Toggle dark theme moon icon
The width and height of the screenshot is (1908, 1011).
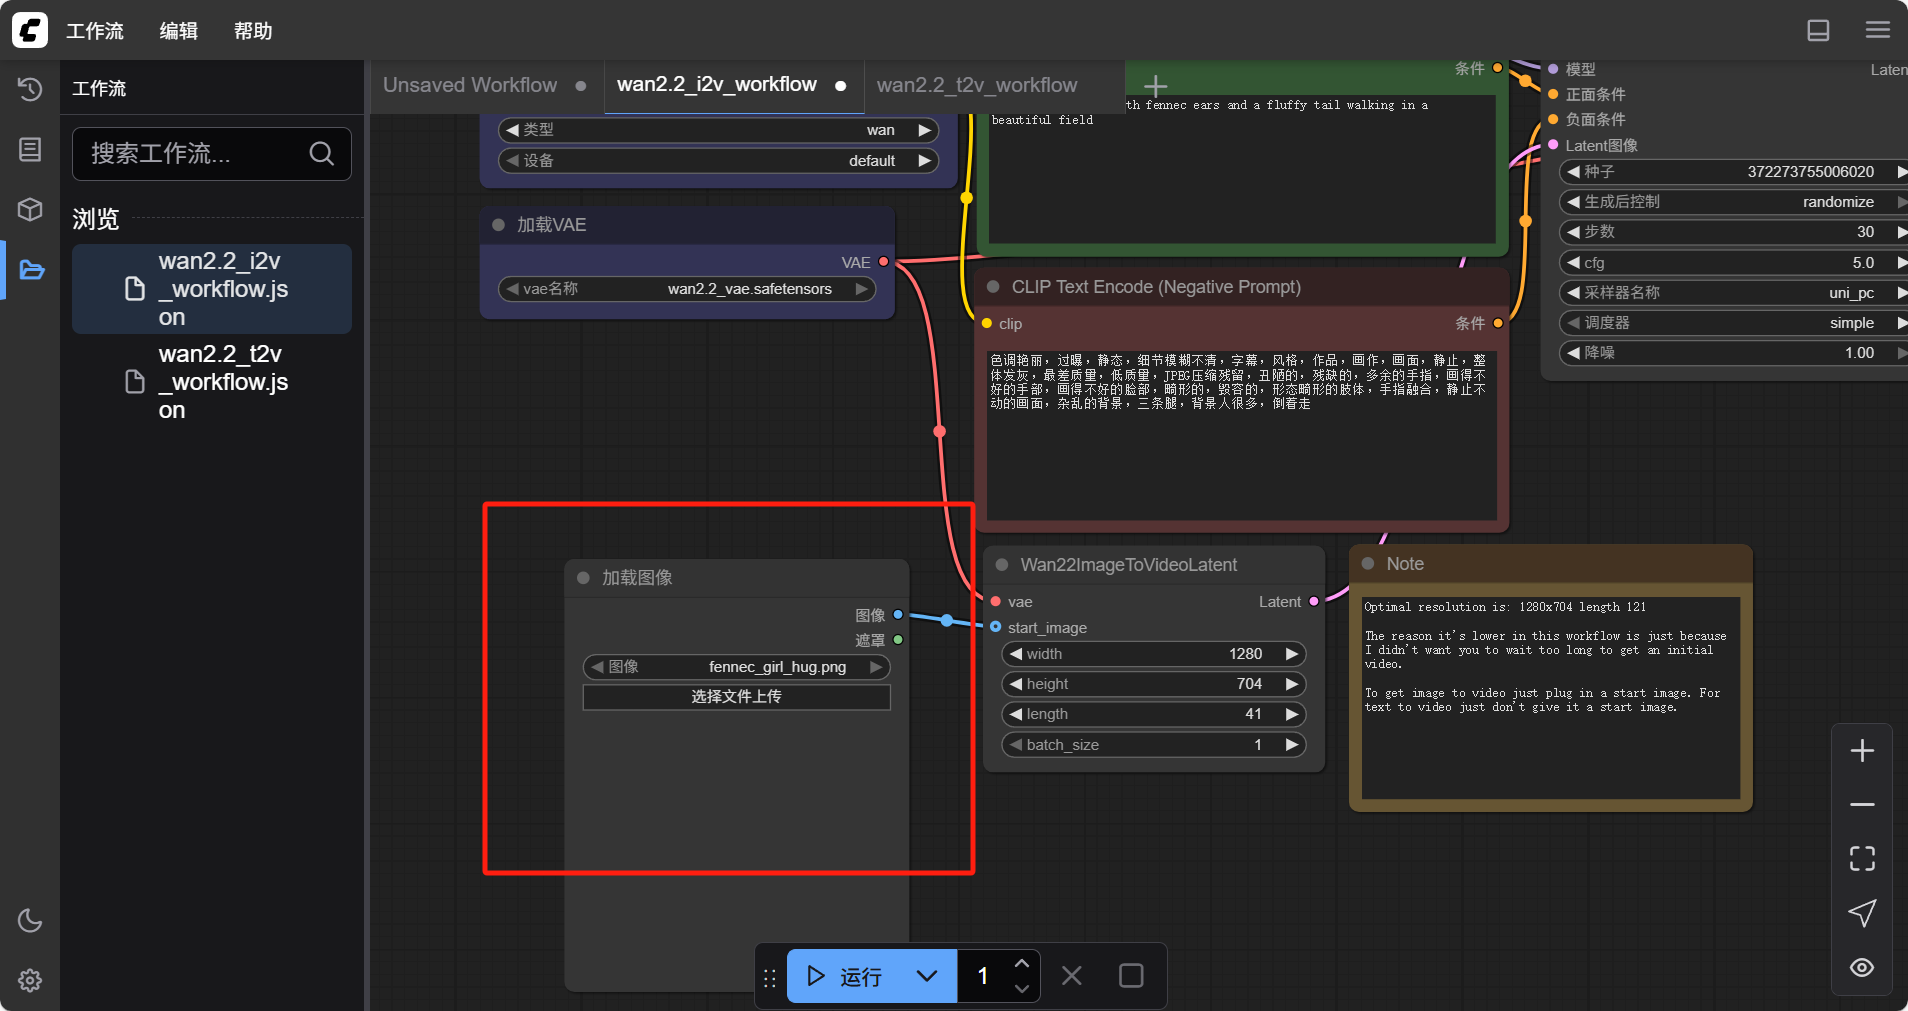30,920
